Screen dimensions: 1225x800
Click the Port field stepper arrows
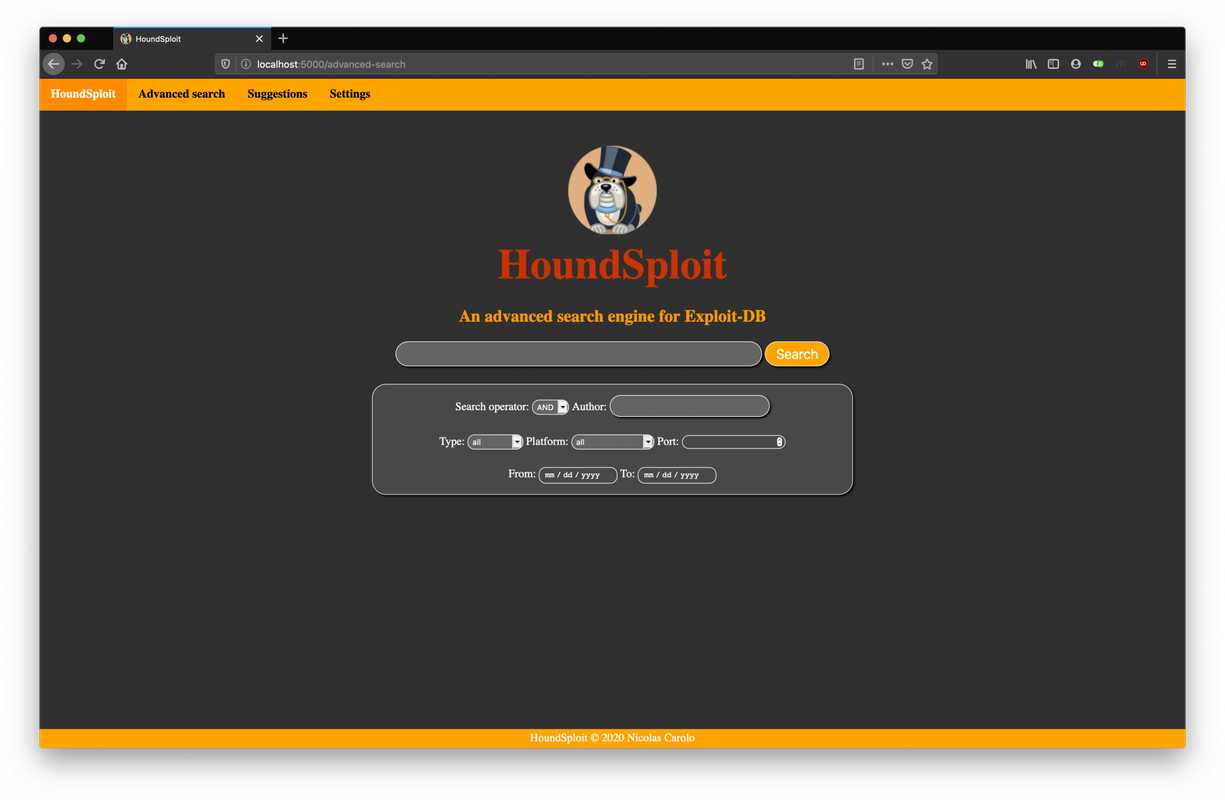click(780, 442)
